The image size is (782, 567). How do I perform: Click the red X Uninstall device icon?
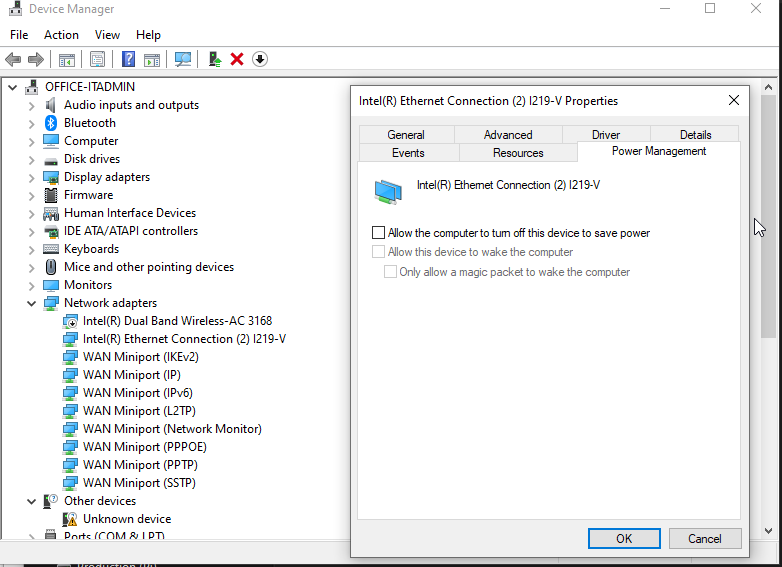[x=237, y=59]
